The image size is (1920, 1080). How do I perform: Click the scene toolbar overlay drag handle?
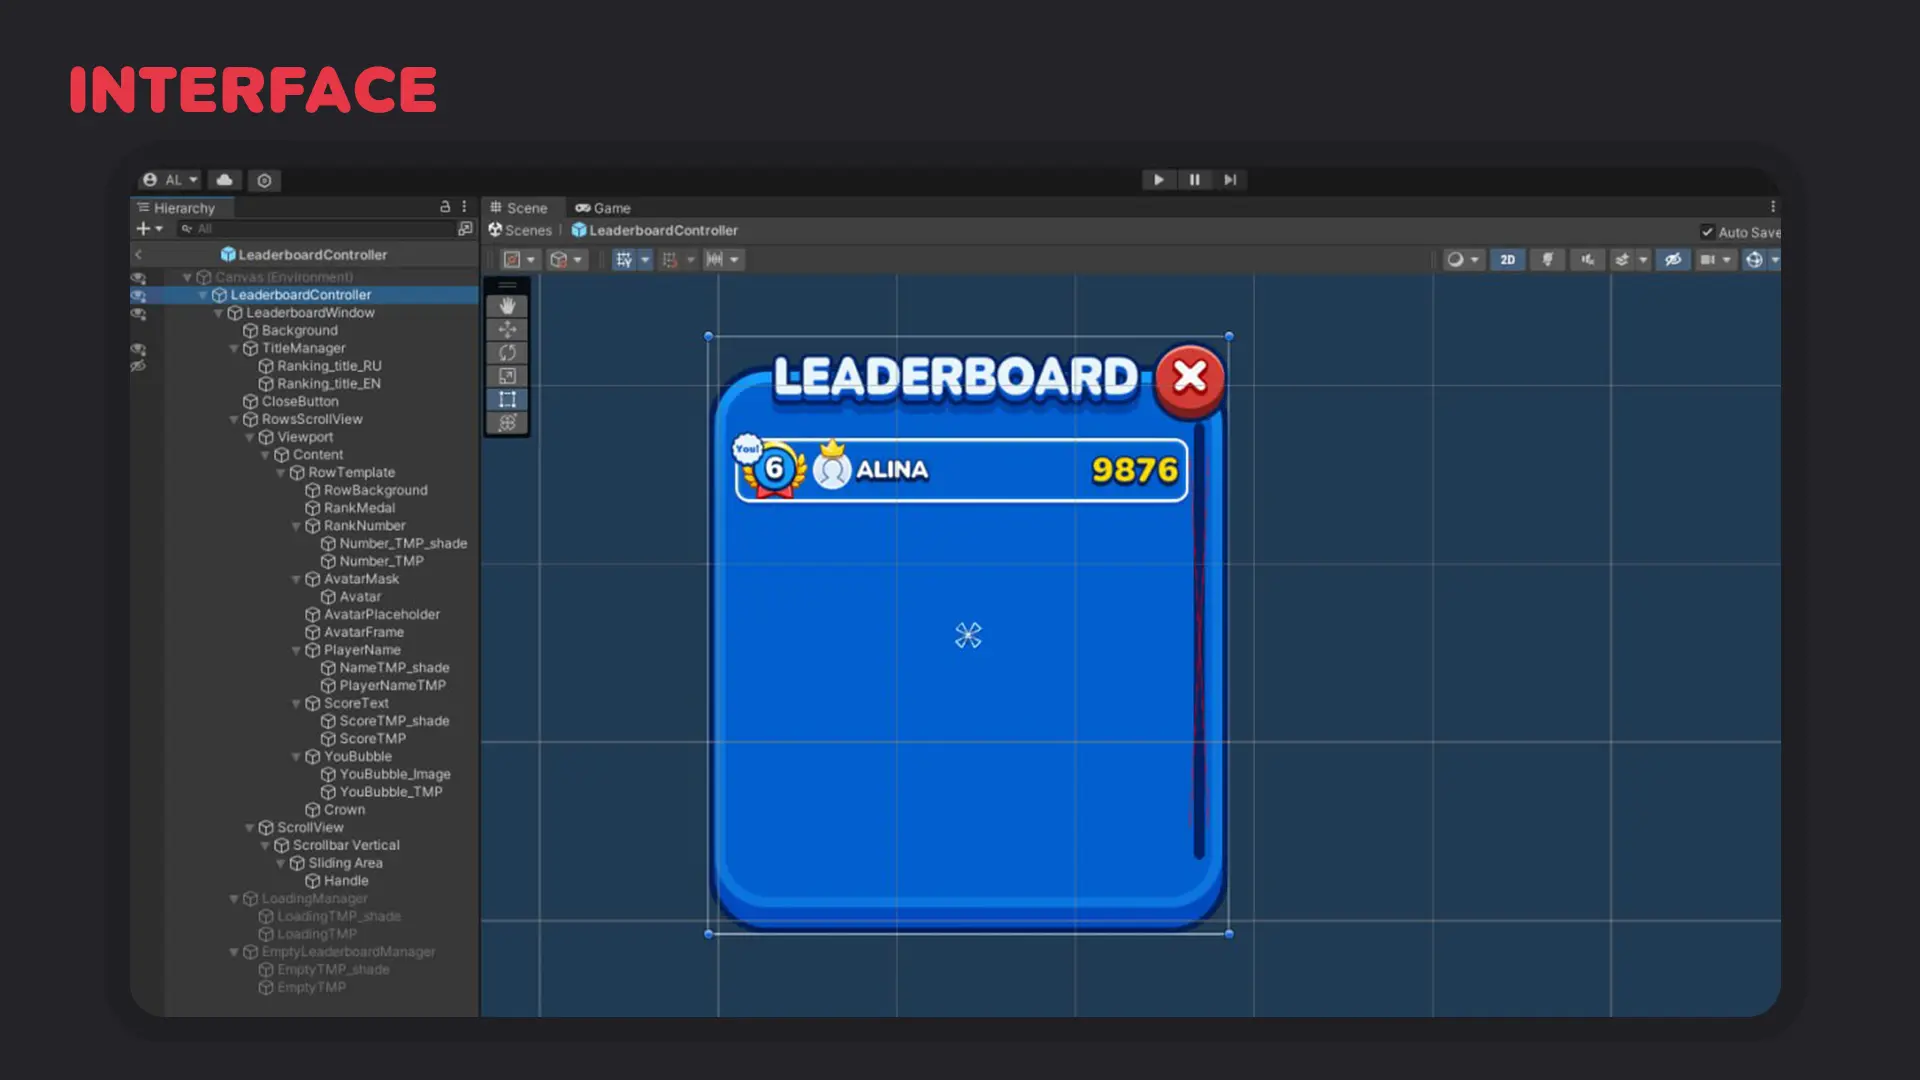(507, 285)
